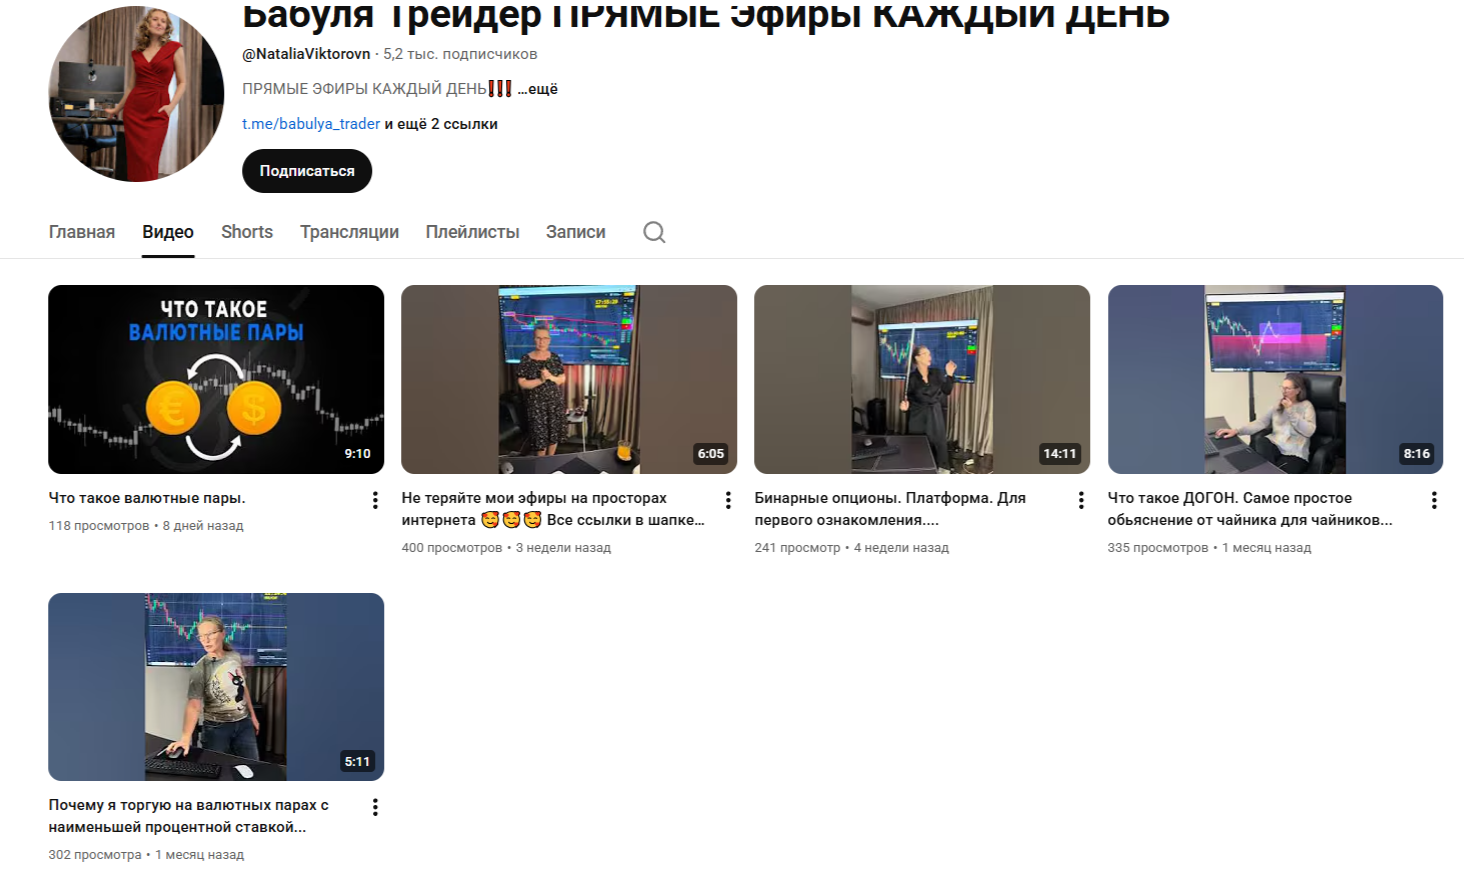Open three-dot menu for 'Бинарные опционы' video

pos(1081,500)
